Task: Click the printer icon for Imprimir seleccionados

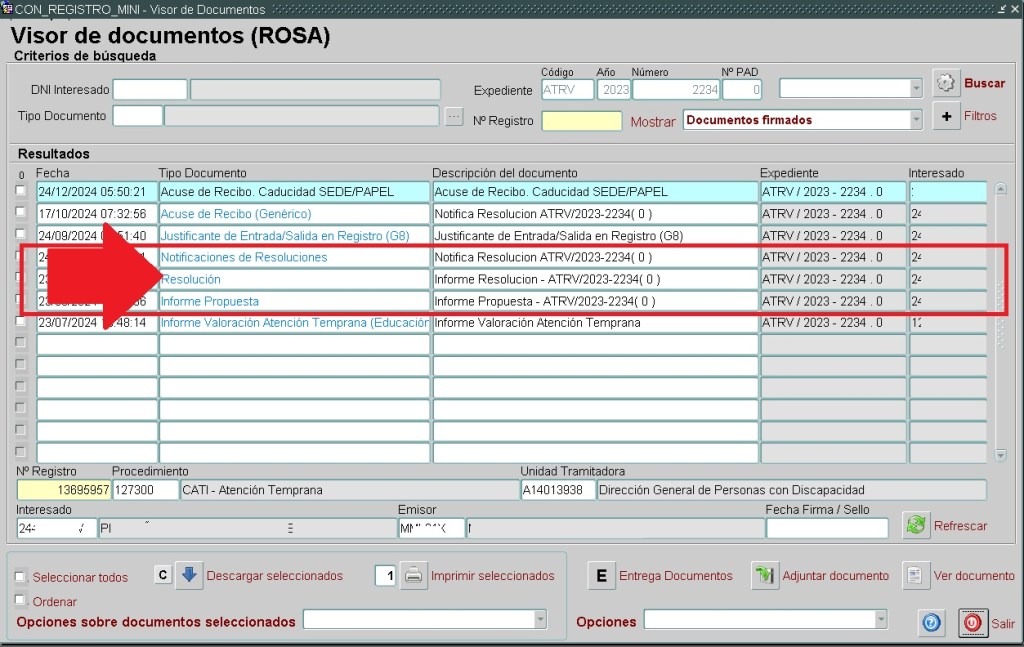Action: [414, 576]
